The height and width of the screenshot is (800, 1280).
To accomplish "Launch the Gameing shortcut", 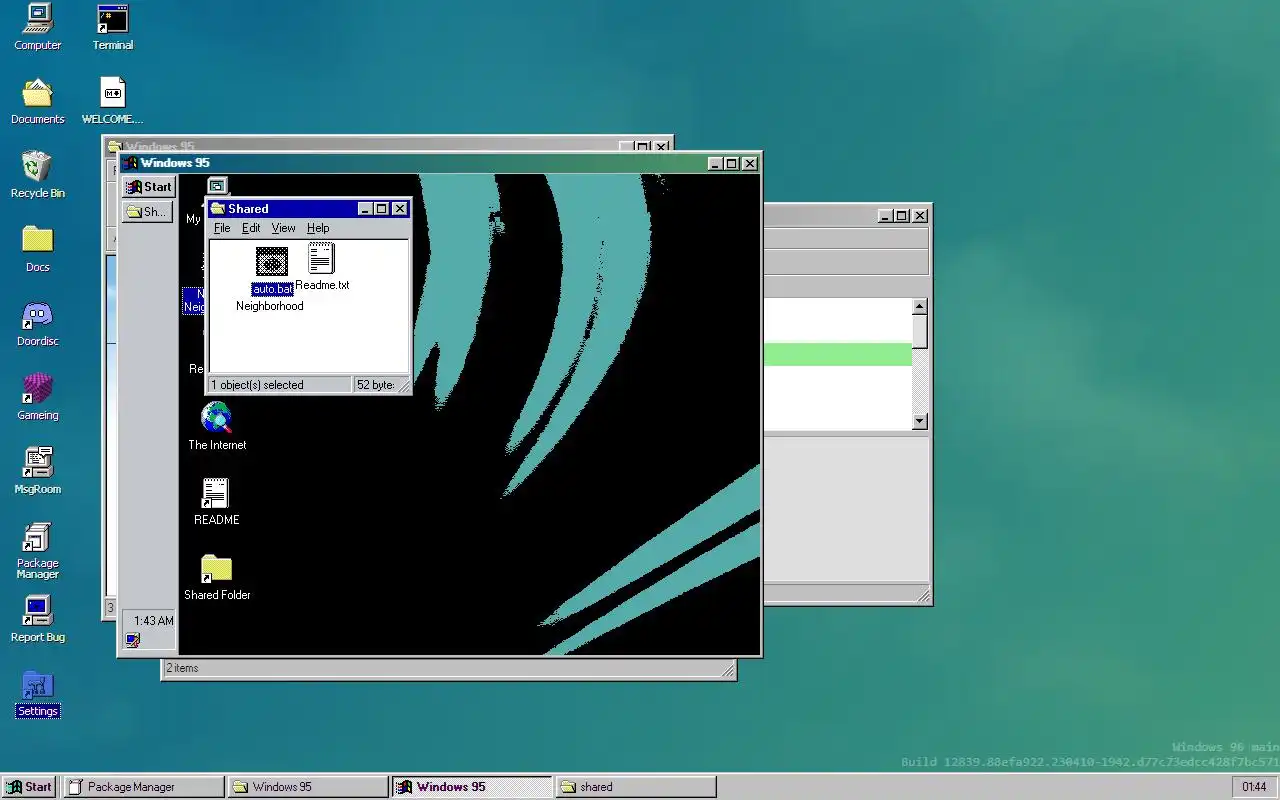I will (37, 397).
